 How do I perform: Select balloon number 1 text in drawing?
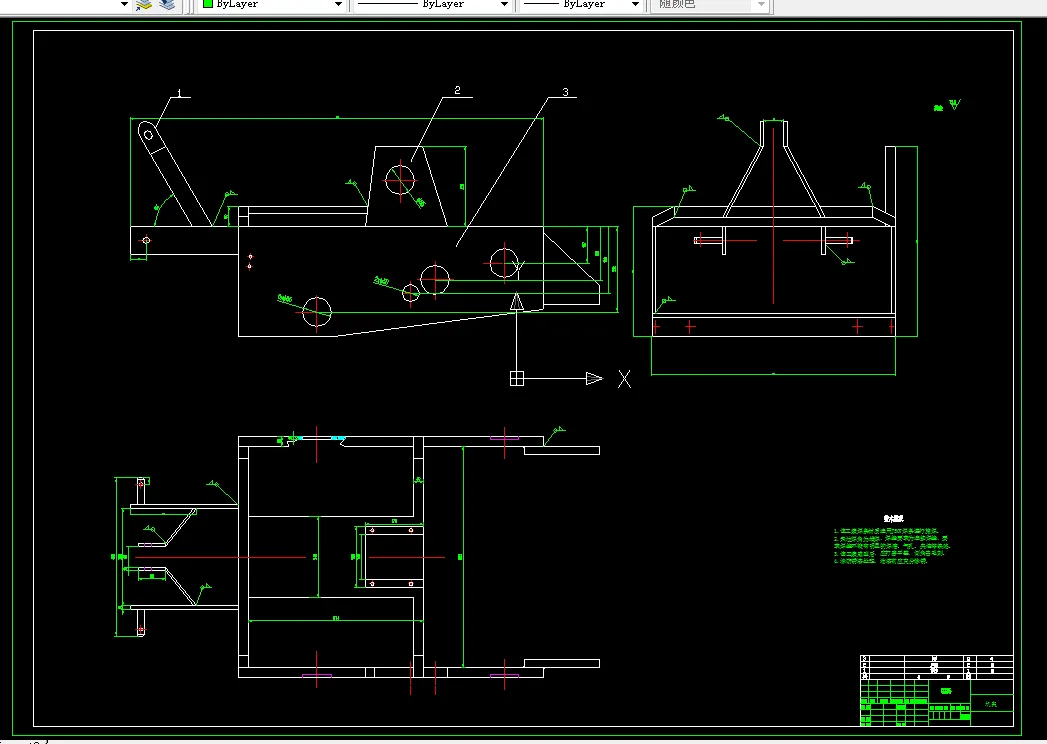179,92
